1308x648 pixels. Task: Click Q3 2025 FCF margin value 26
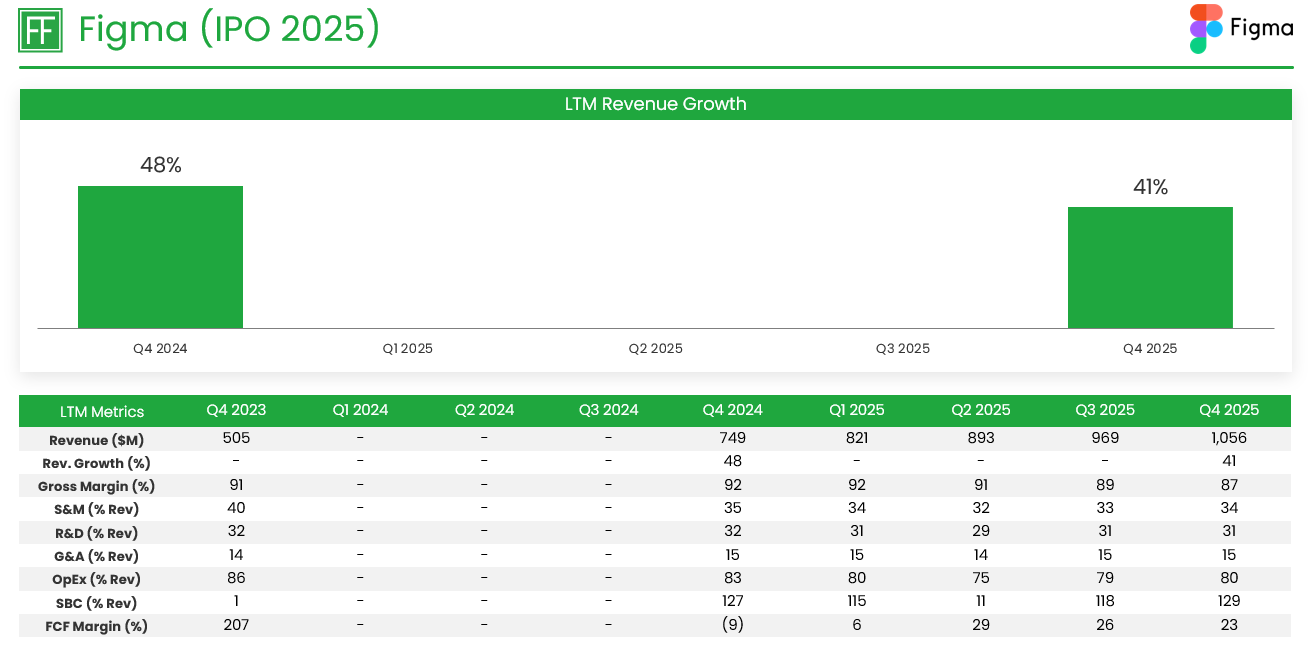pyautogui.click(x=1105, y=624)
